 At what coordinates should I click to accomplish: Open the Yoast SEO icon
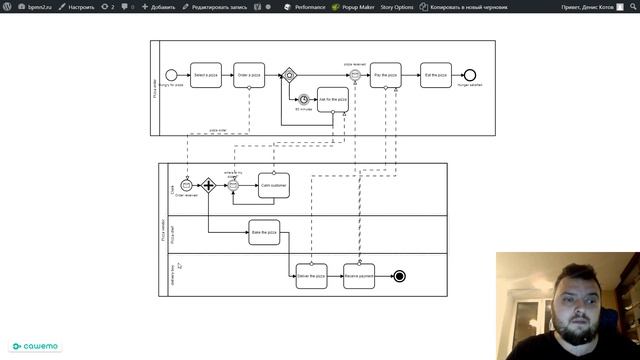pos(258,7)
